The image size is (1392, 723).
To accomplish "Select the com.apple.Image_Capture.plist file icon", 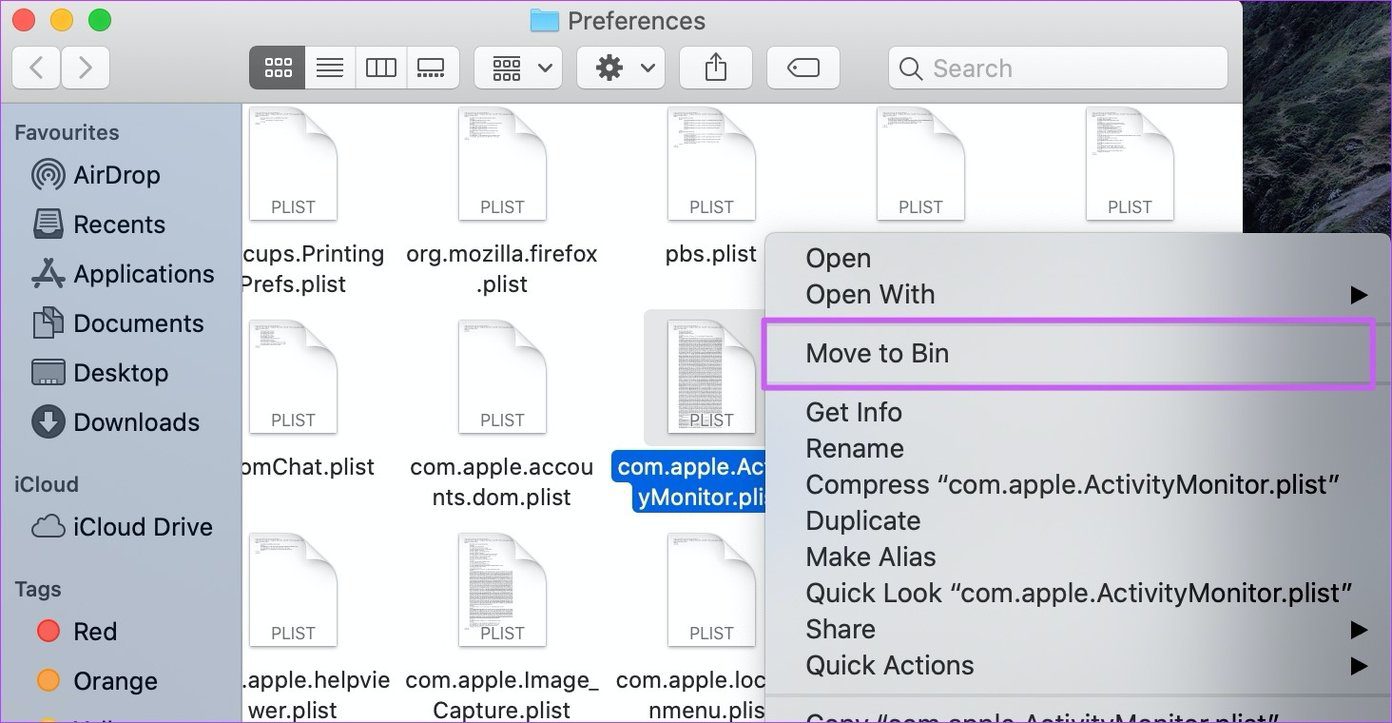I will pos(502,590).
